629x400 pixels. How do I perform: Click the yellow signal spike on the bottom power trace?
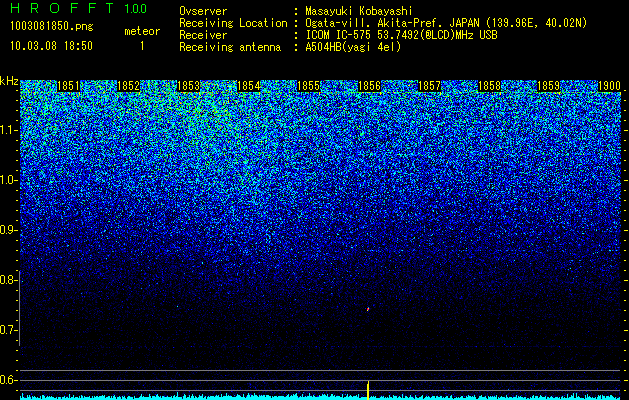[x=368, y=390]
